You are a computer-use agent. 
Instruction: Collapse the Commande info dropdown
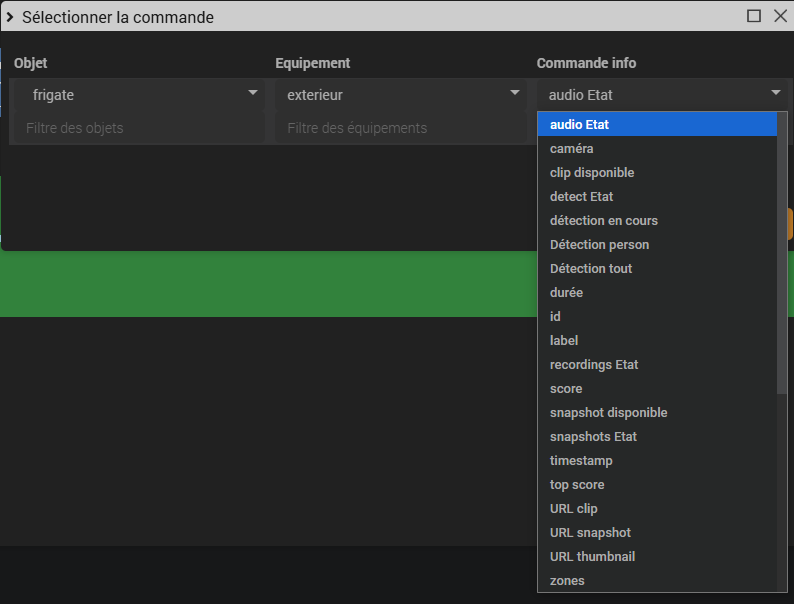click(661, 95)
